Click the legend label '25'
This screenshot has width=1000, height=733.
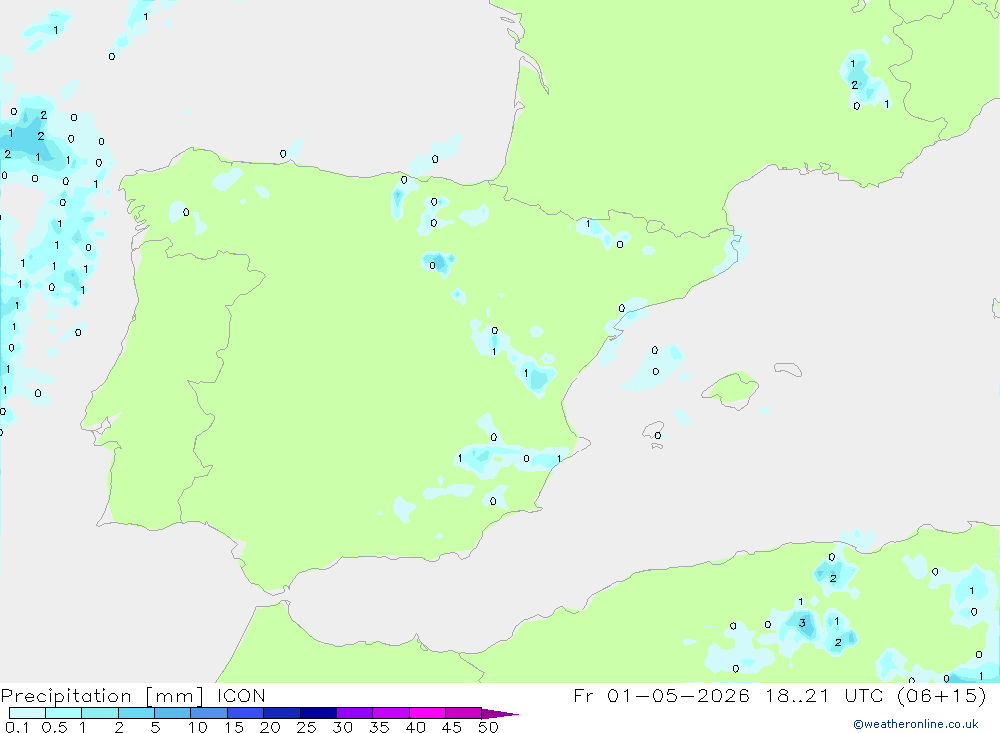pos(306,727)
